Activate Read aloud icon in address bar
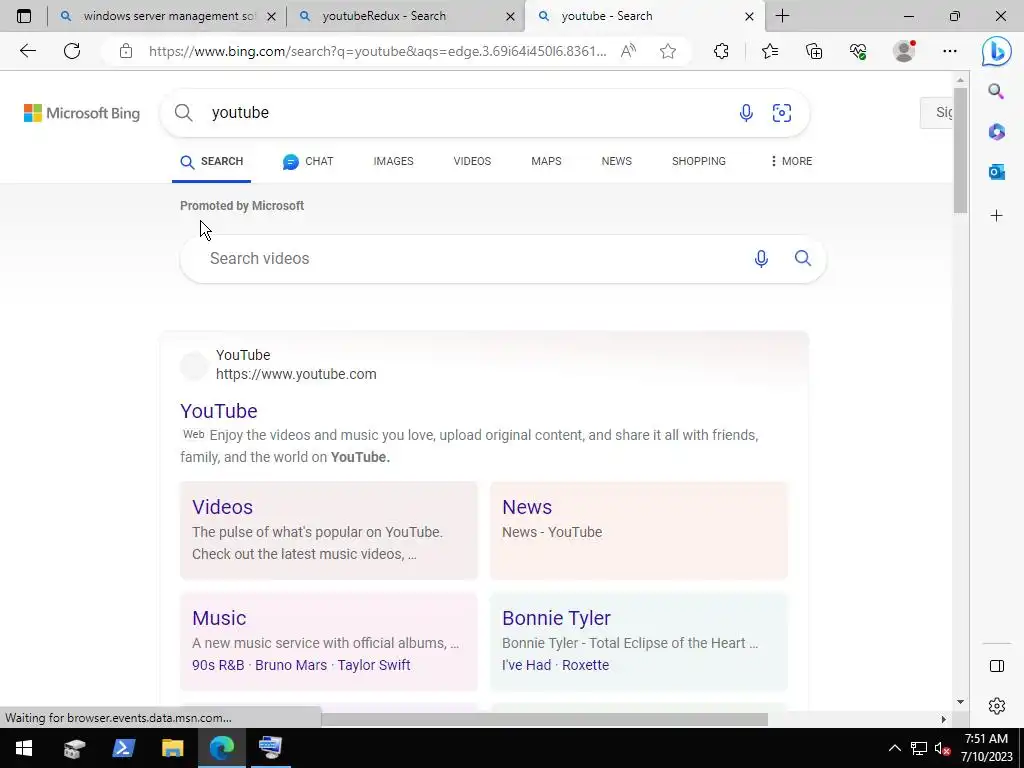Viewport: 1024px width, 768px height. (628, 51)
